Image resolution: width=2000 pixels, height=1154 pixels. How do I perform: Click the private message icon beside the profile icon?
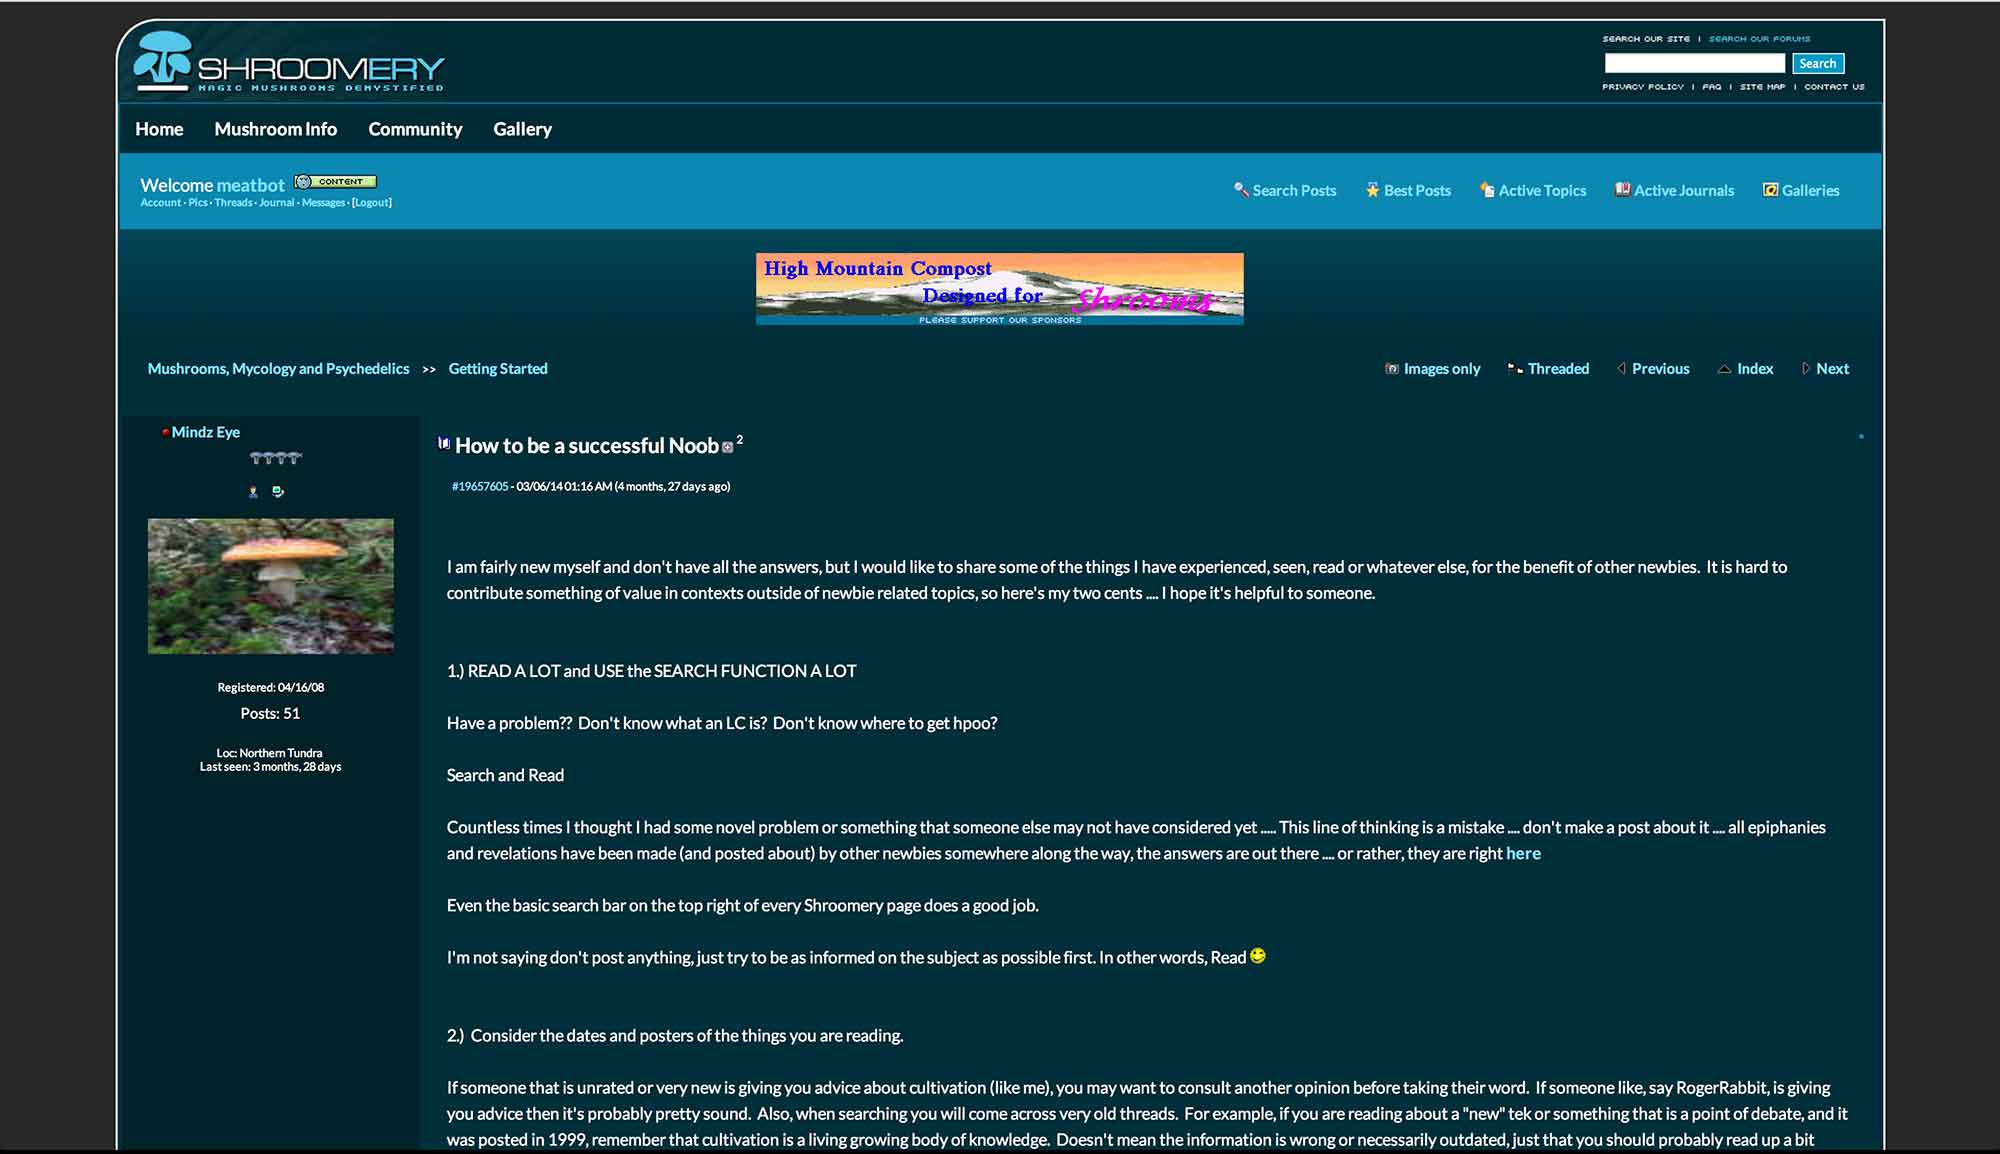(x=279, y=491)
